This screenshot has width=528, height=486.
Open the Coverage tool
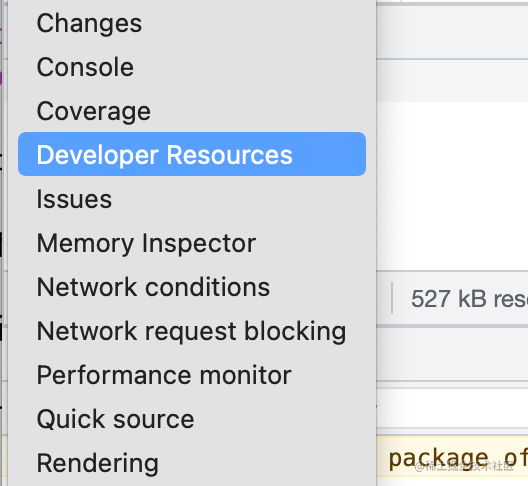point(94,111)
